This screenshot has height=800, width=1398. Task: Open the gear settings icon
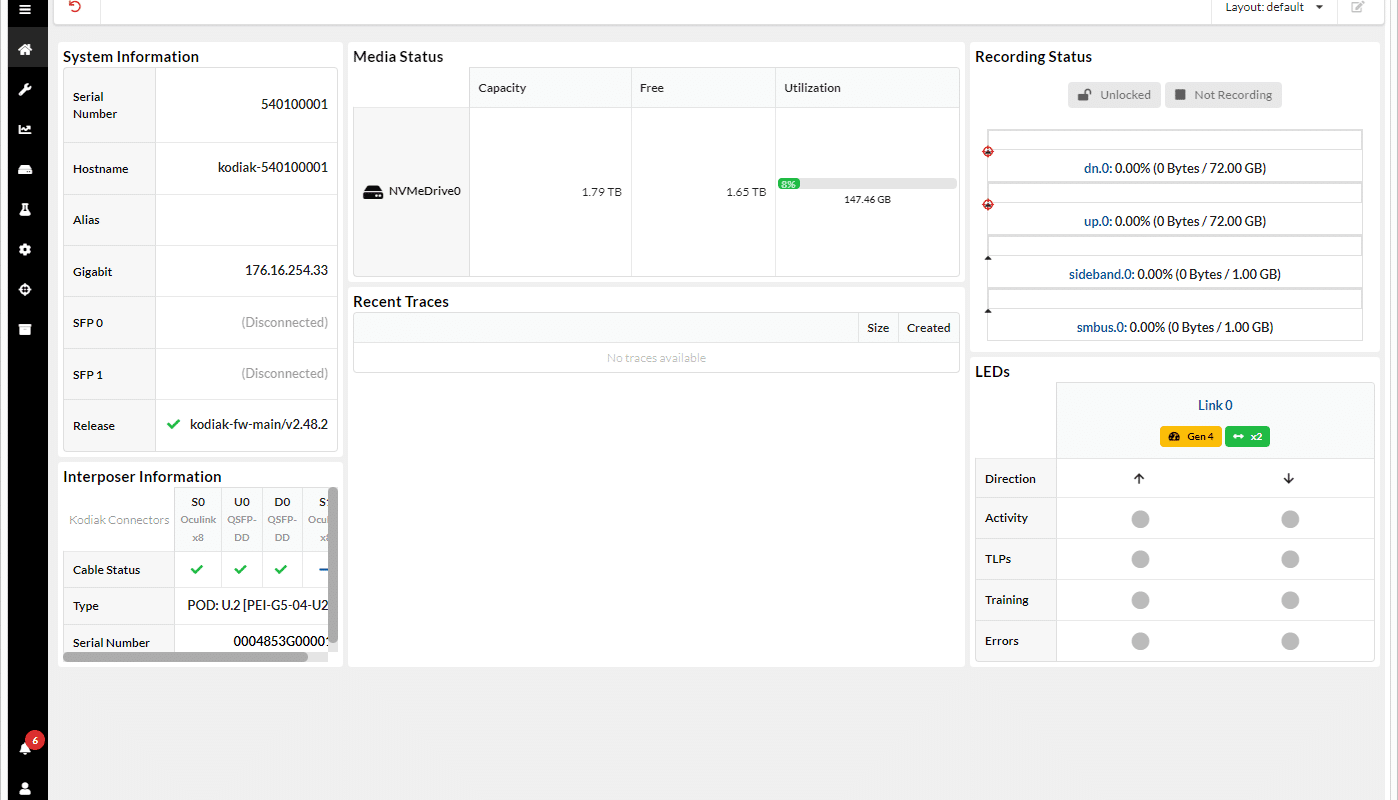click(x=25, y=249)
